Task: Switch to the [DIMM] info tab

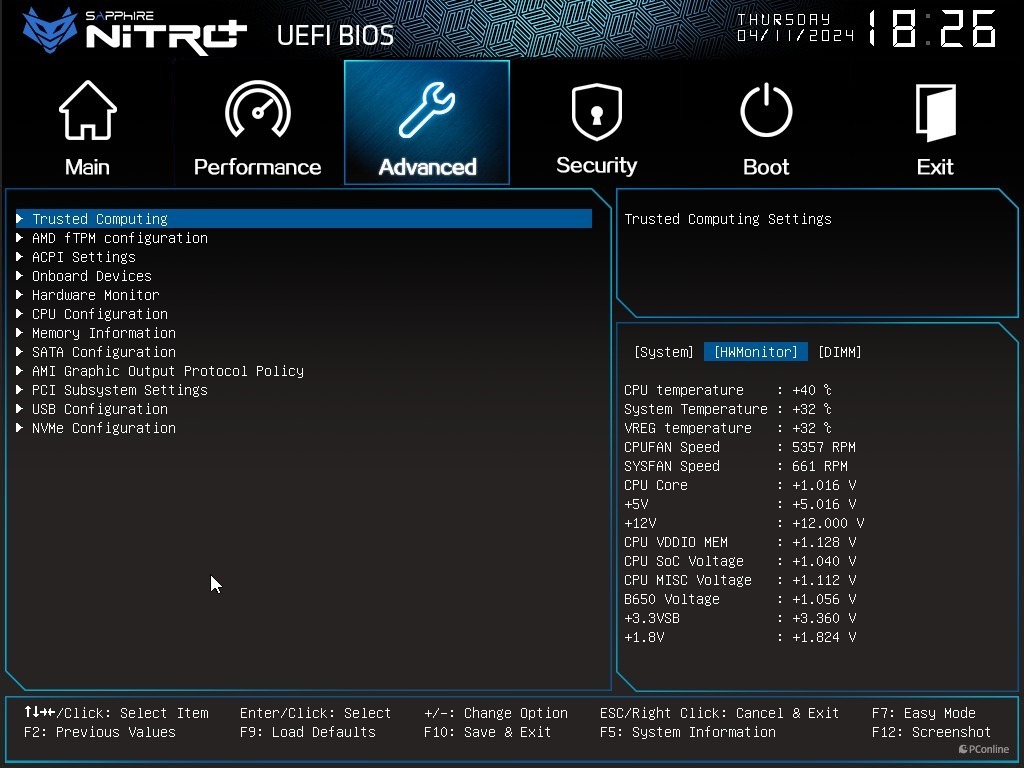Action: click(839, 352)
